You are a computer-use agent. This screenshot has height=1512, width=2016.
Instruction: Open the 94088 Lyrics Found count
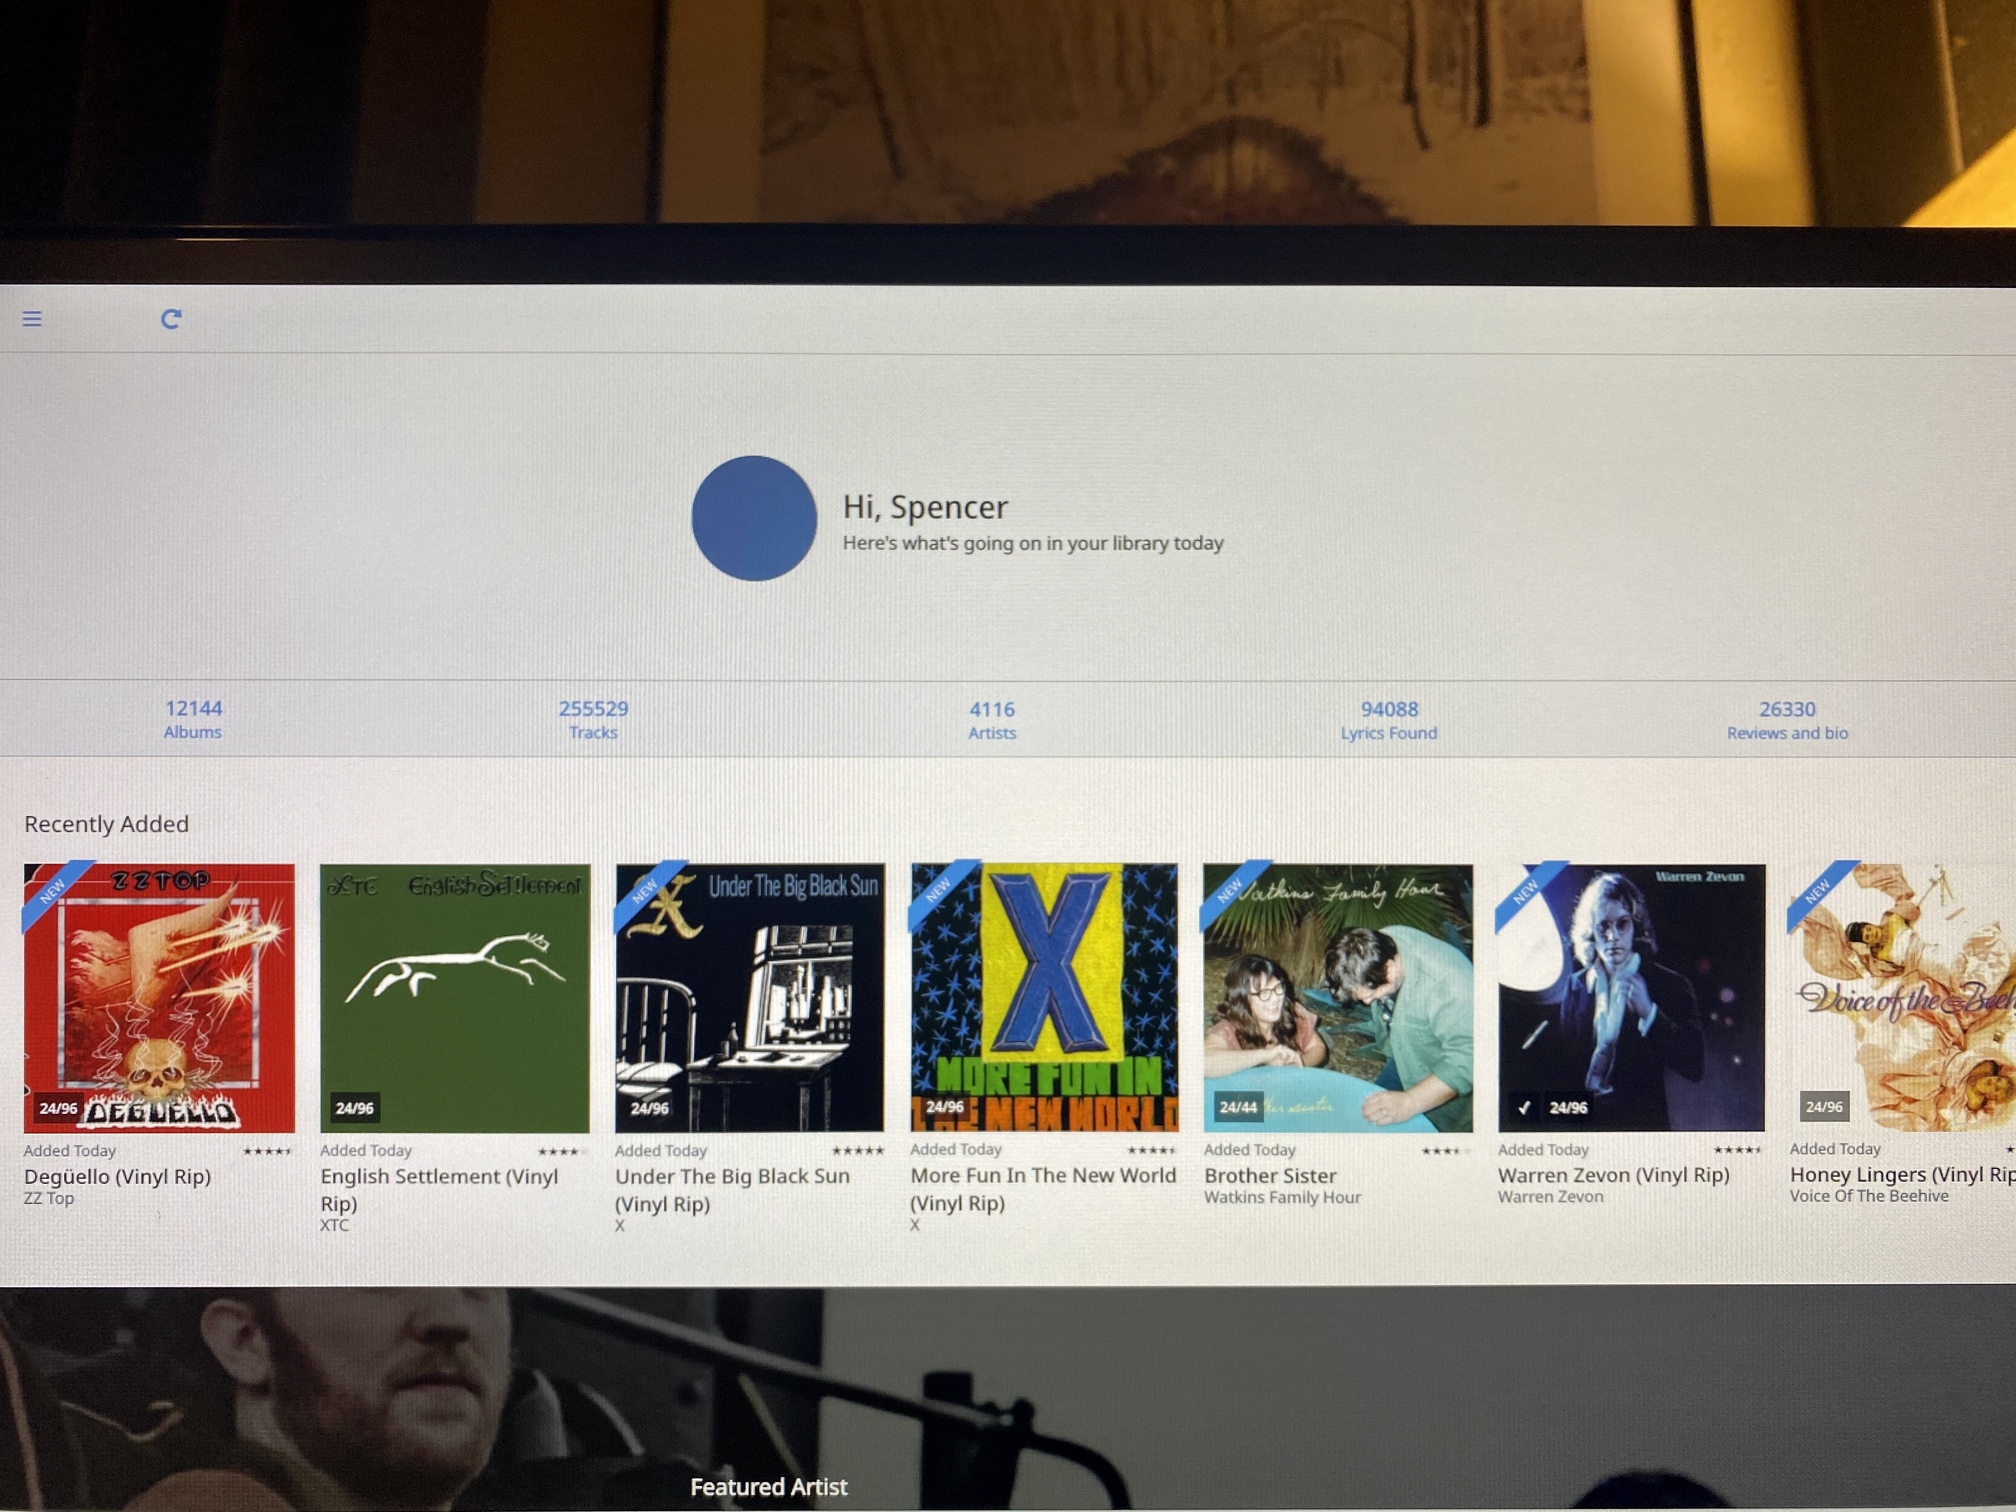(1389, 720)
